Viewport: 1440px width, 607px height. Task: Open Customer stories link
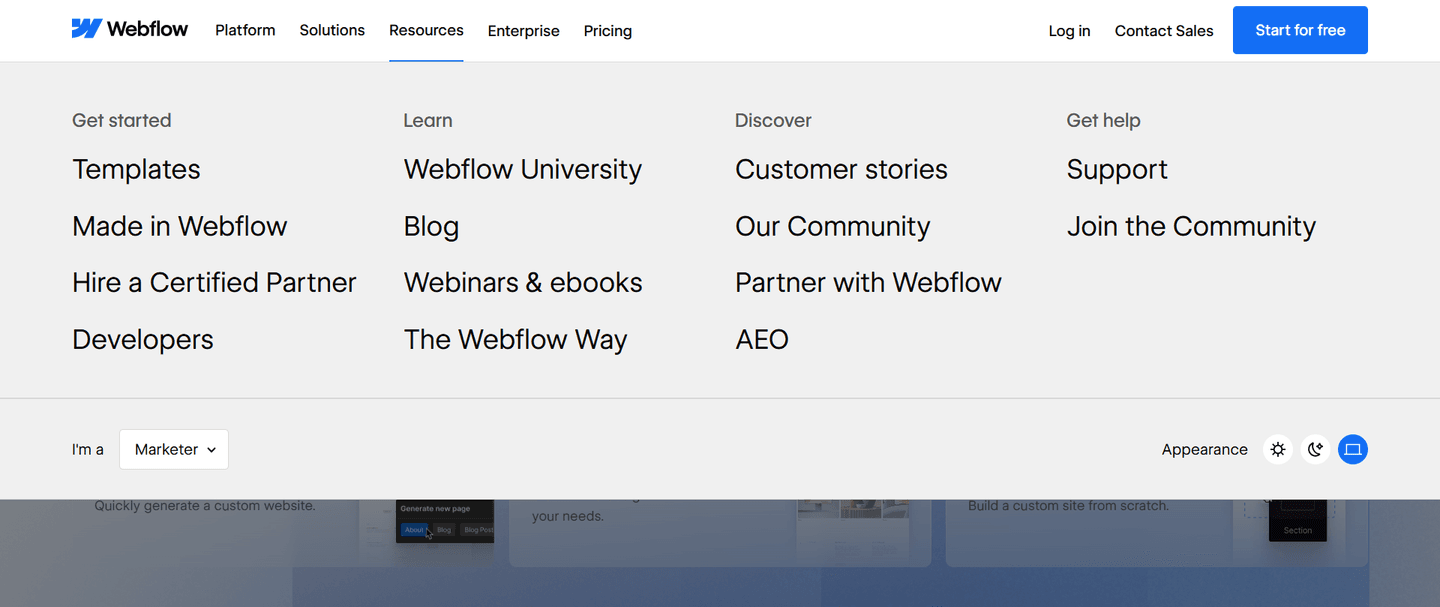coord(841,170)
